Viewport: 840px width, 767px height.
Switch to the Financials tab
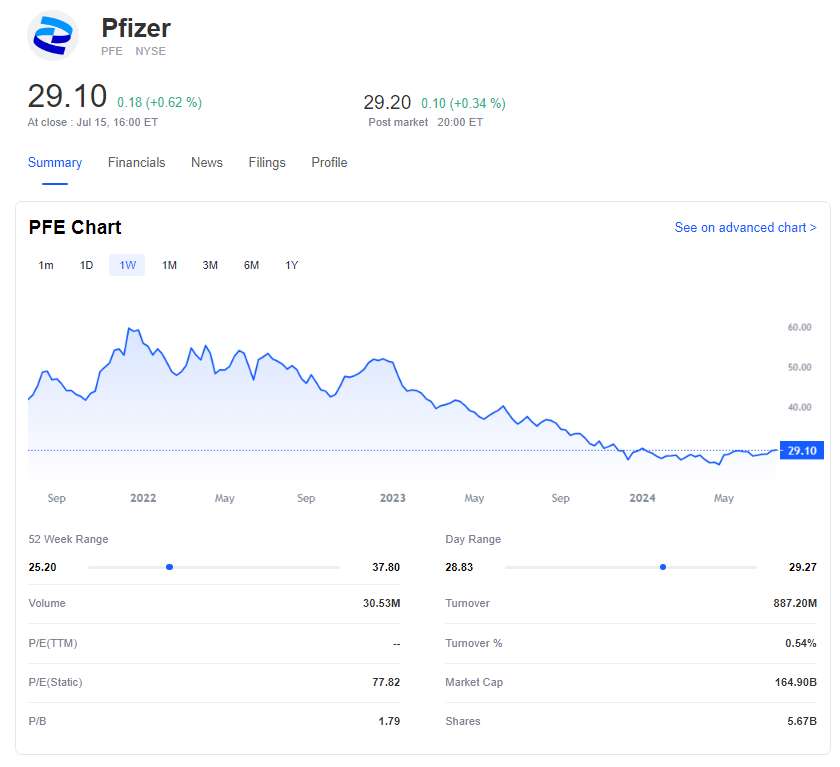(x=137, y=162)
